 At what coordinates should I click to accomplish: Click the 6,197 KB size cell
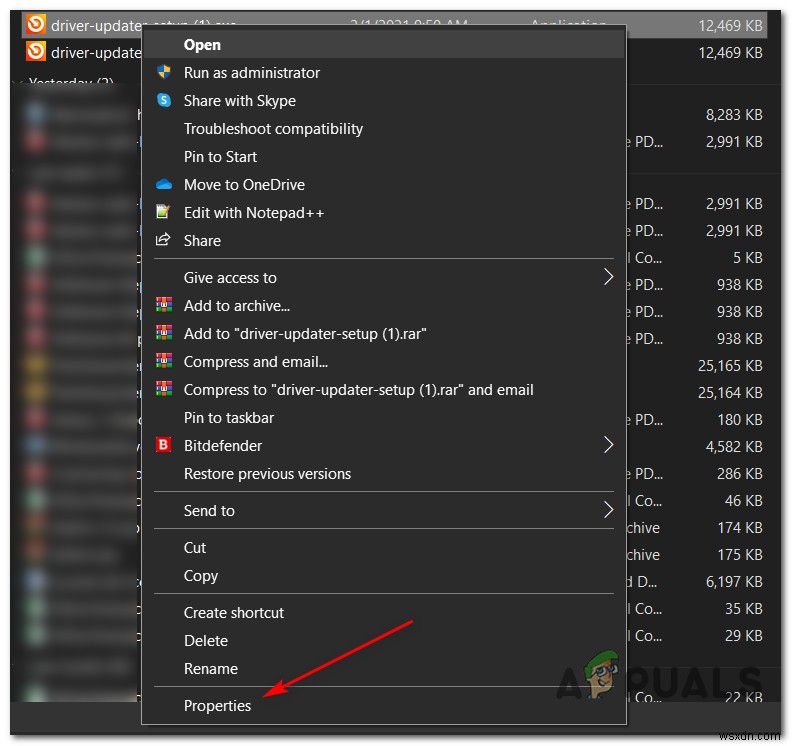click(x=734, y=581)
